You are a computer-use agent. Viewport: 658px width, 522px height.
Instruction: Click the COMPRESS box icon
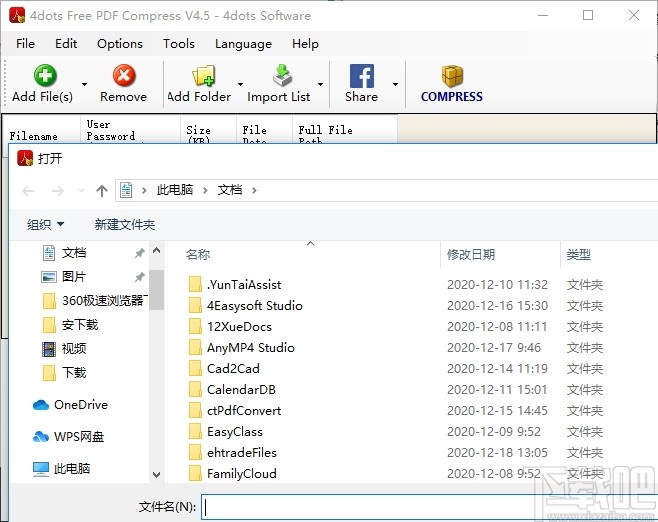tap(452, 76)
